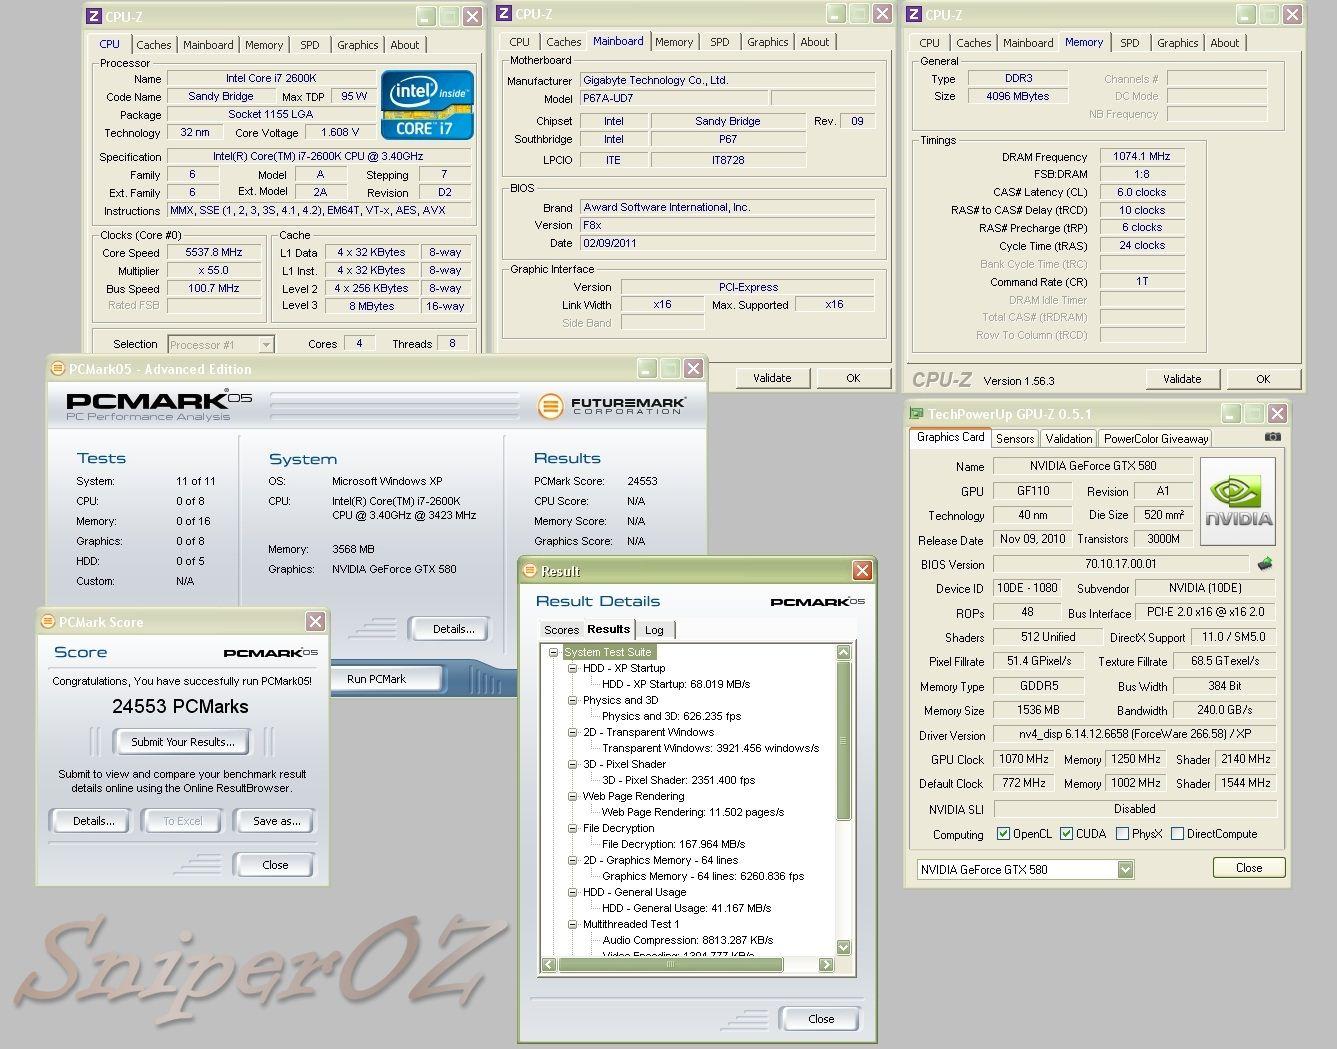Click the Mainboard model P67A-UD7 field
The height and width of the screenshot is (1049, 1337).
(673, 98)
